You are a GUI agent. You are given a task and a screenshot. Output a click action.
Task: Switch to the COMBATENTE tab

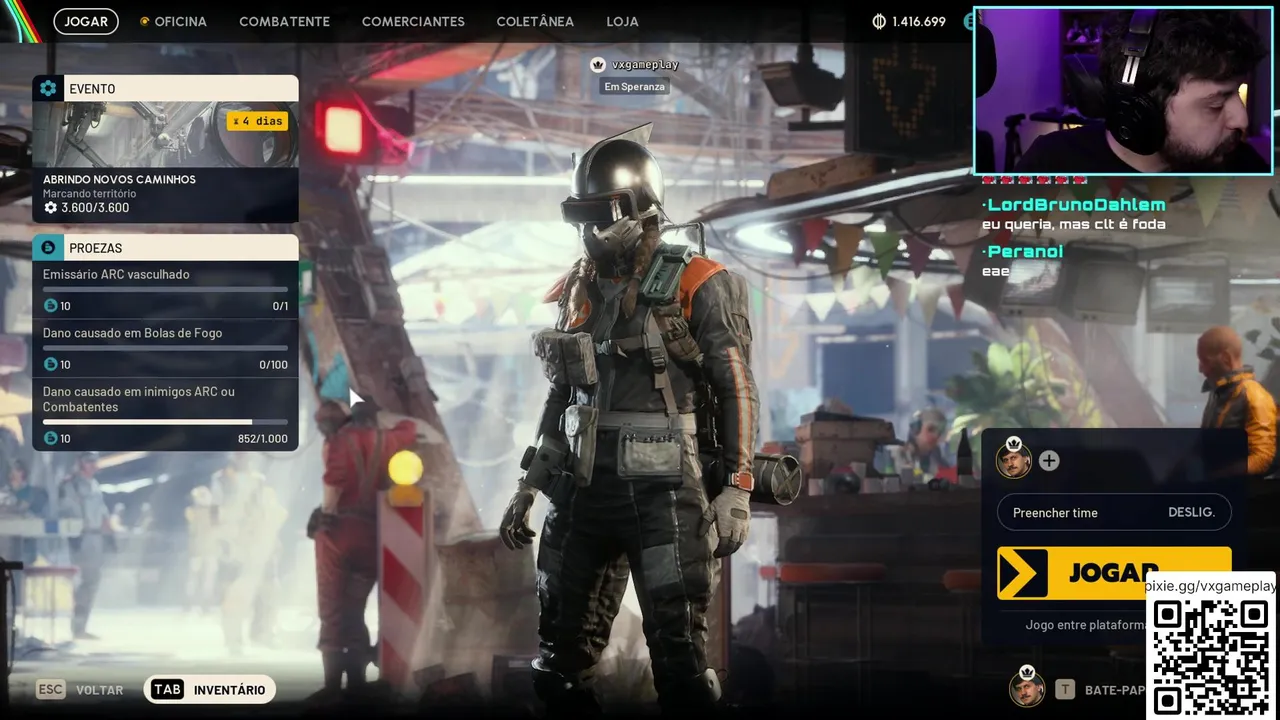point(284,21)
